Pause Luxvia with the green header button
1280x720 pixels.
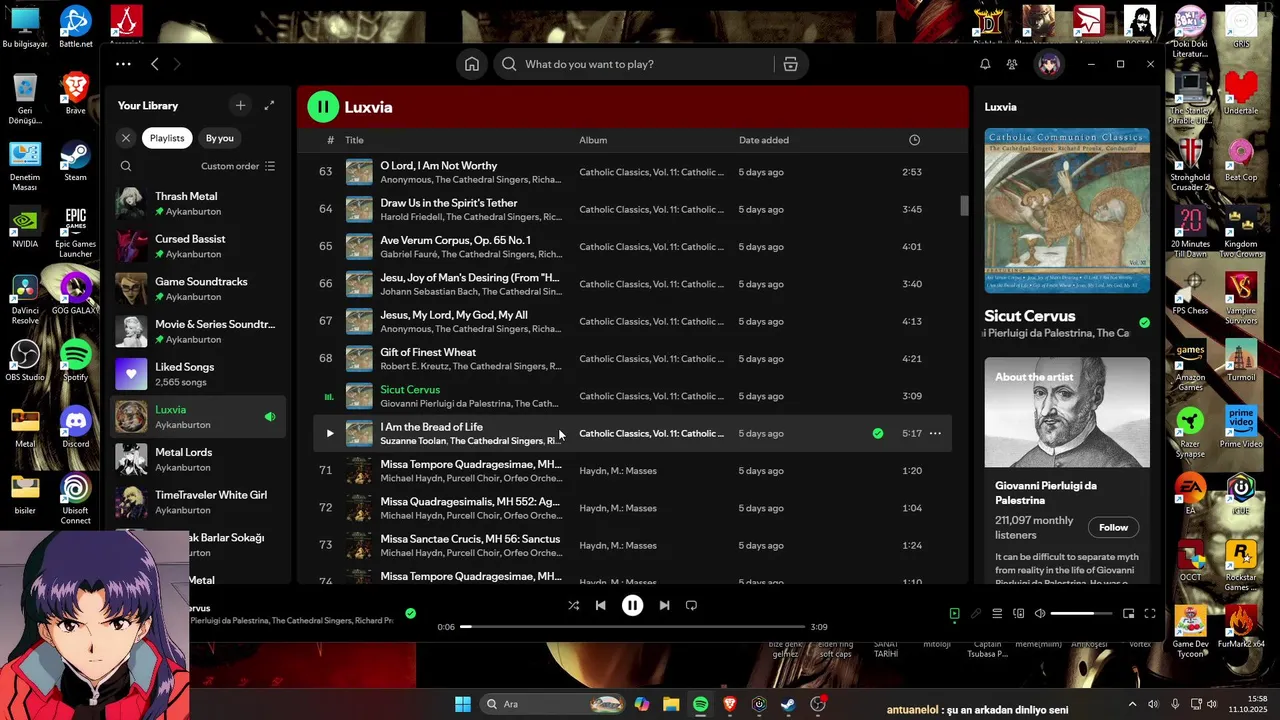(x=323, y=107)
